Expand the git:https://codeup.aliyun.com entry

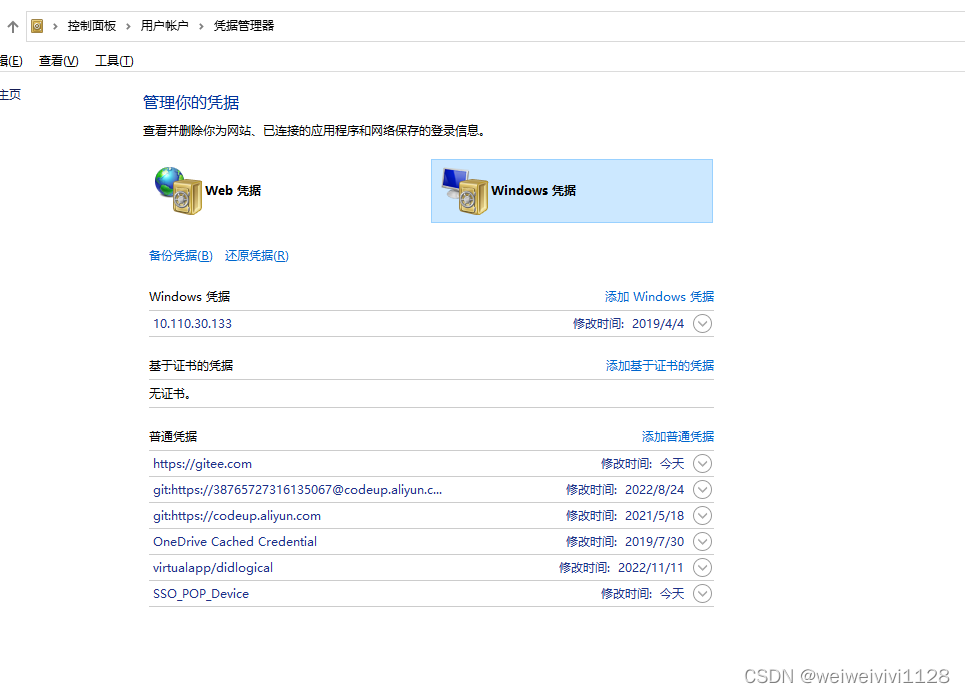click(702, 515)
